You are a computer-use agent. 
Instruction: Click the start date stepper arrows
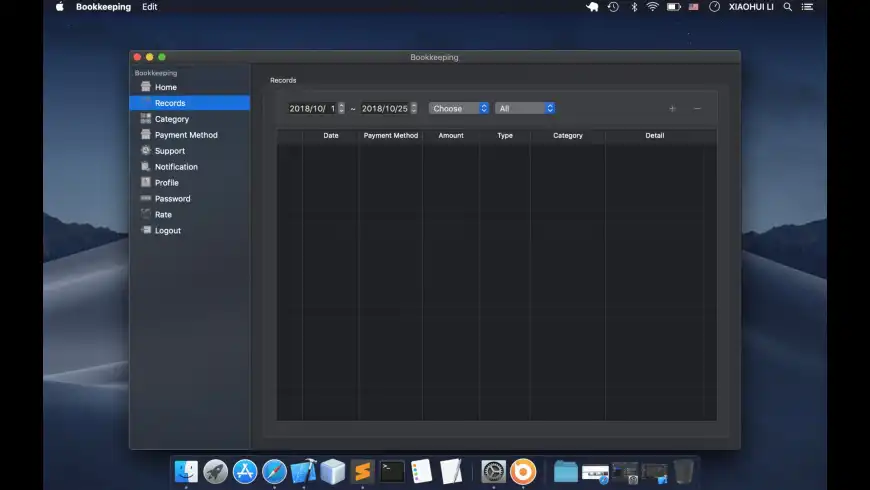tap(342, 108)
